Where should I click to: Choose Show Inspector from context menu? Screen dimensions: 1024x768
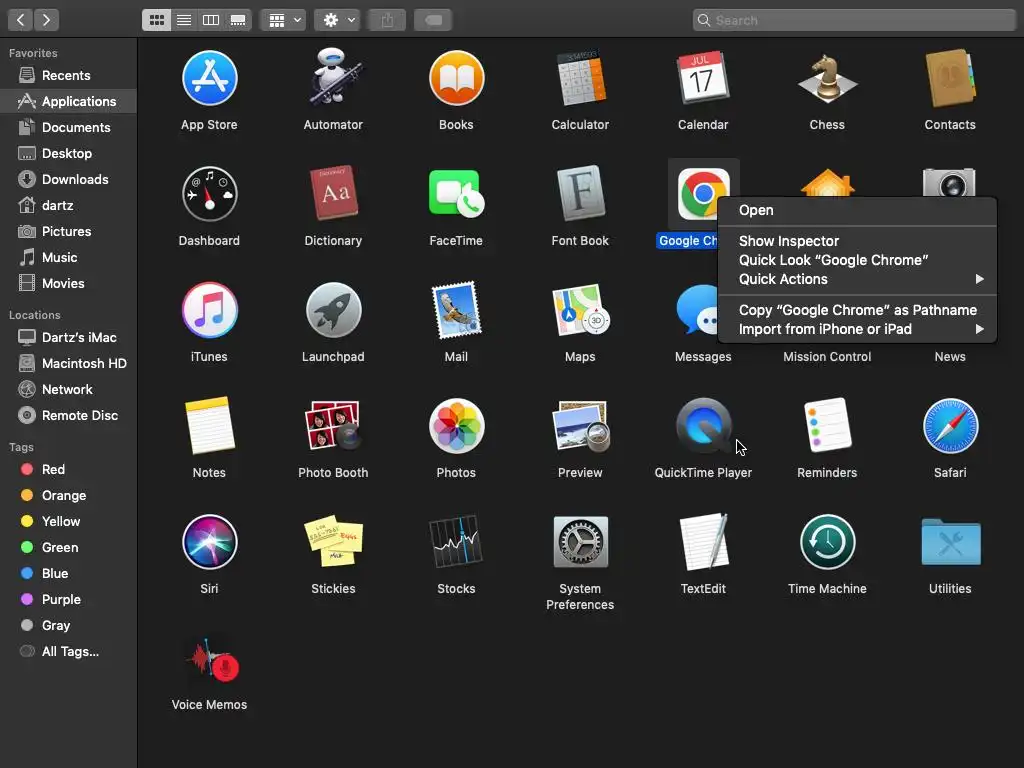coord(857,241)
